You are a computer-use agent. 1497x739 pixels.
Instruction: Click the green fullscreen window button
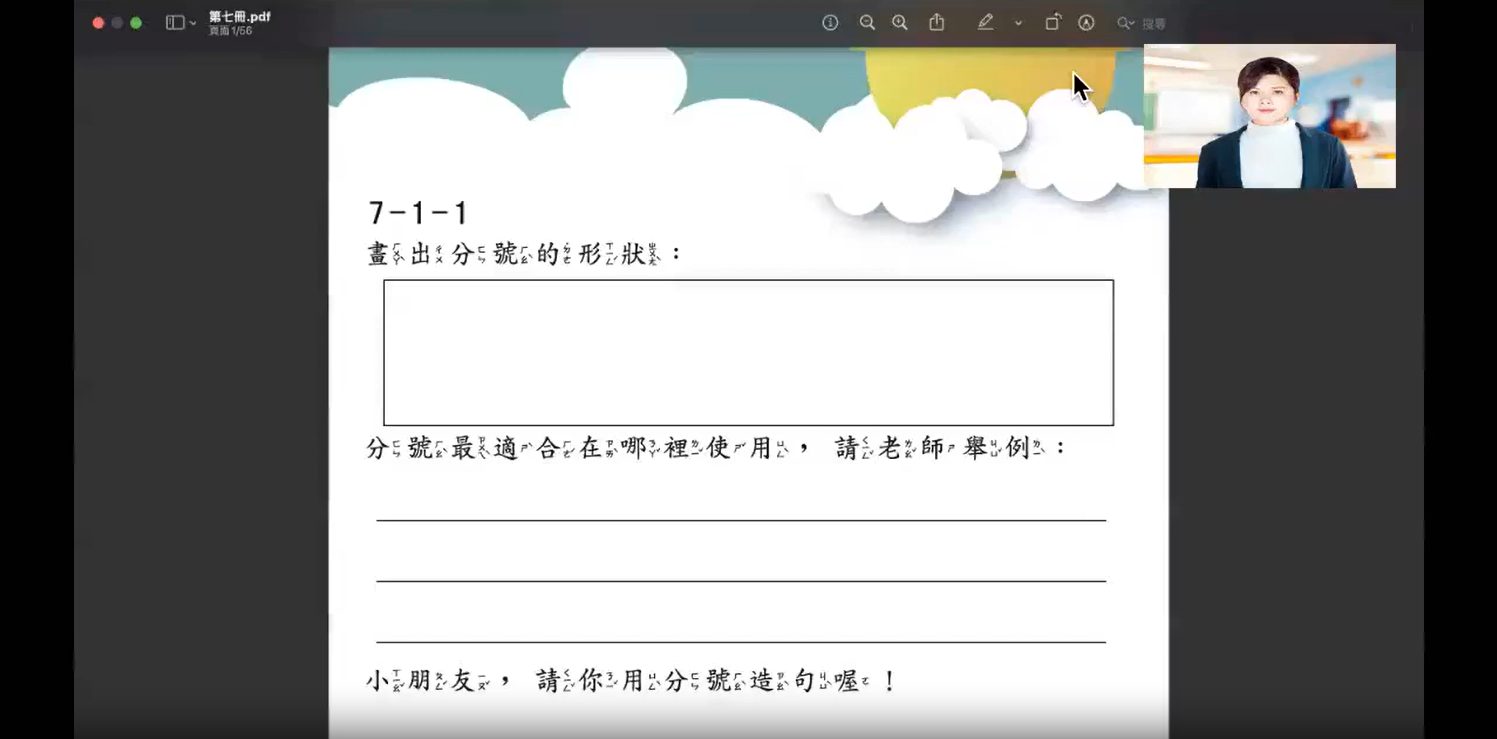136,23
